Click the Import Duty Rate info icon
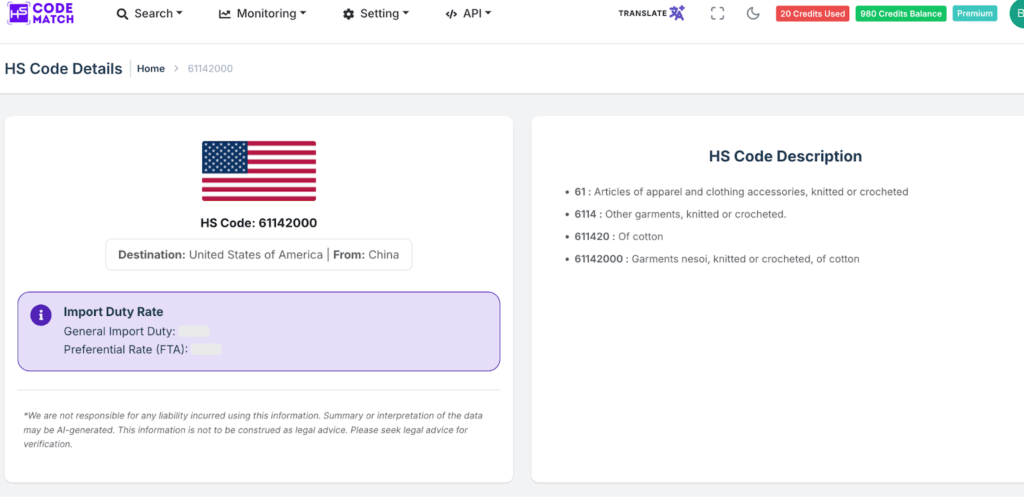 pos(41,315)
